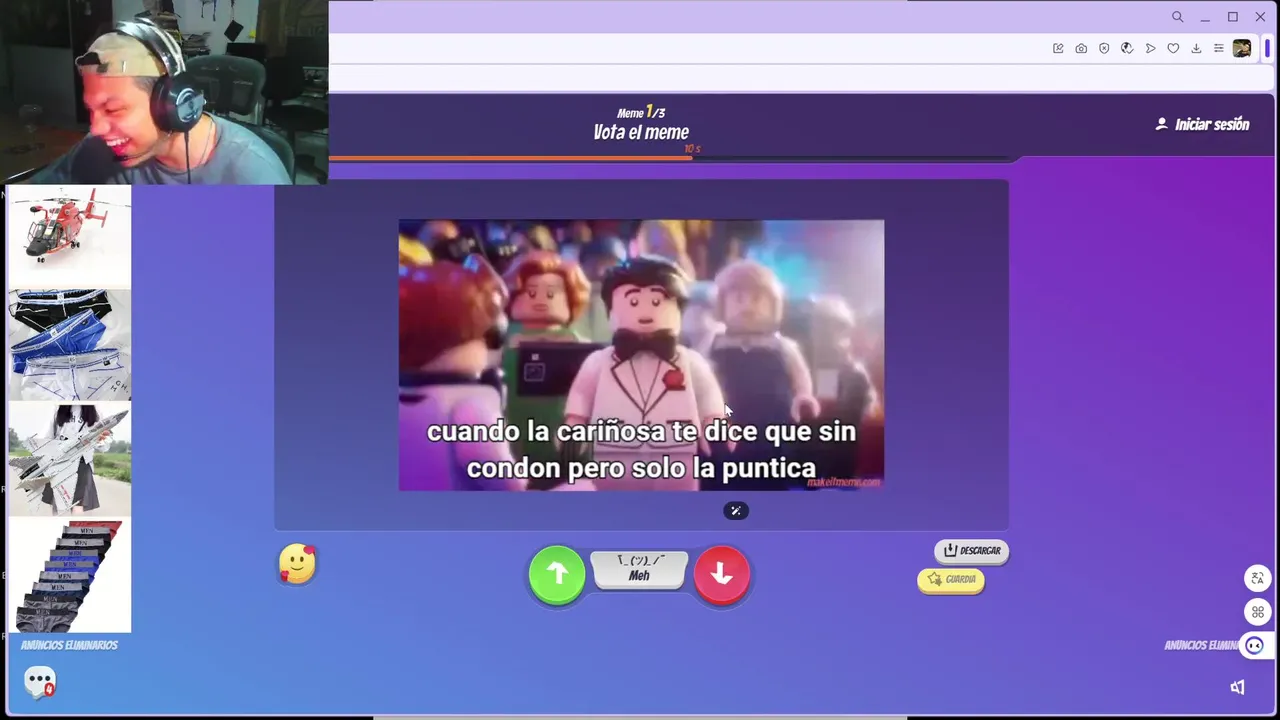This screenshot has width=1280, height=720.
Task: Click the Descargar download button
Action: [x=971, y=550]
